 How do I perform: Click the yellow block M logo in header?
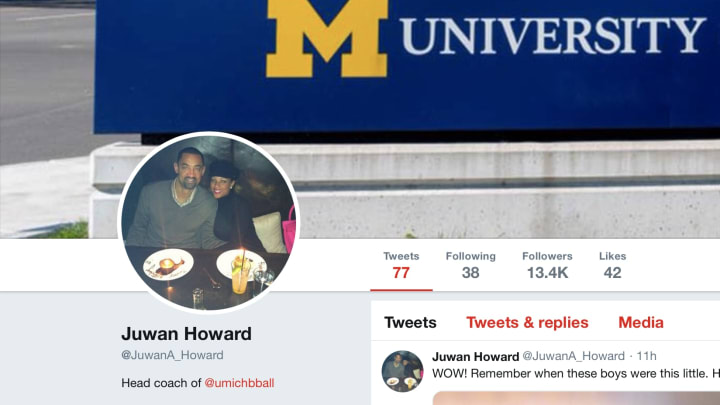(x=326, y=39)
